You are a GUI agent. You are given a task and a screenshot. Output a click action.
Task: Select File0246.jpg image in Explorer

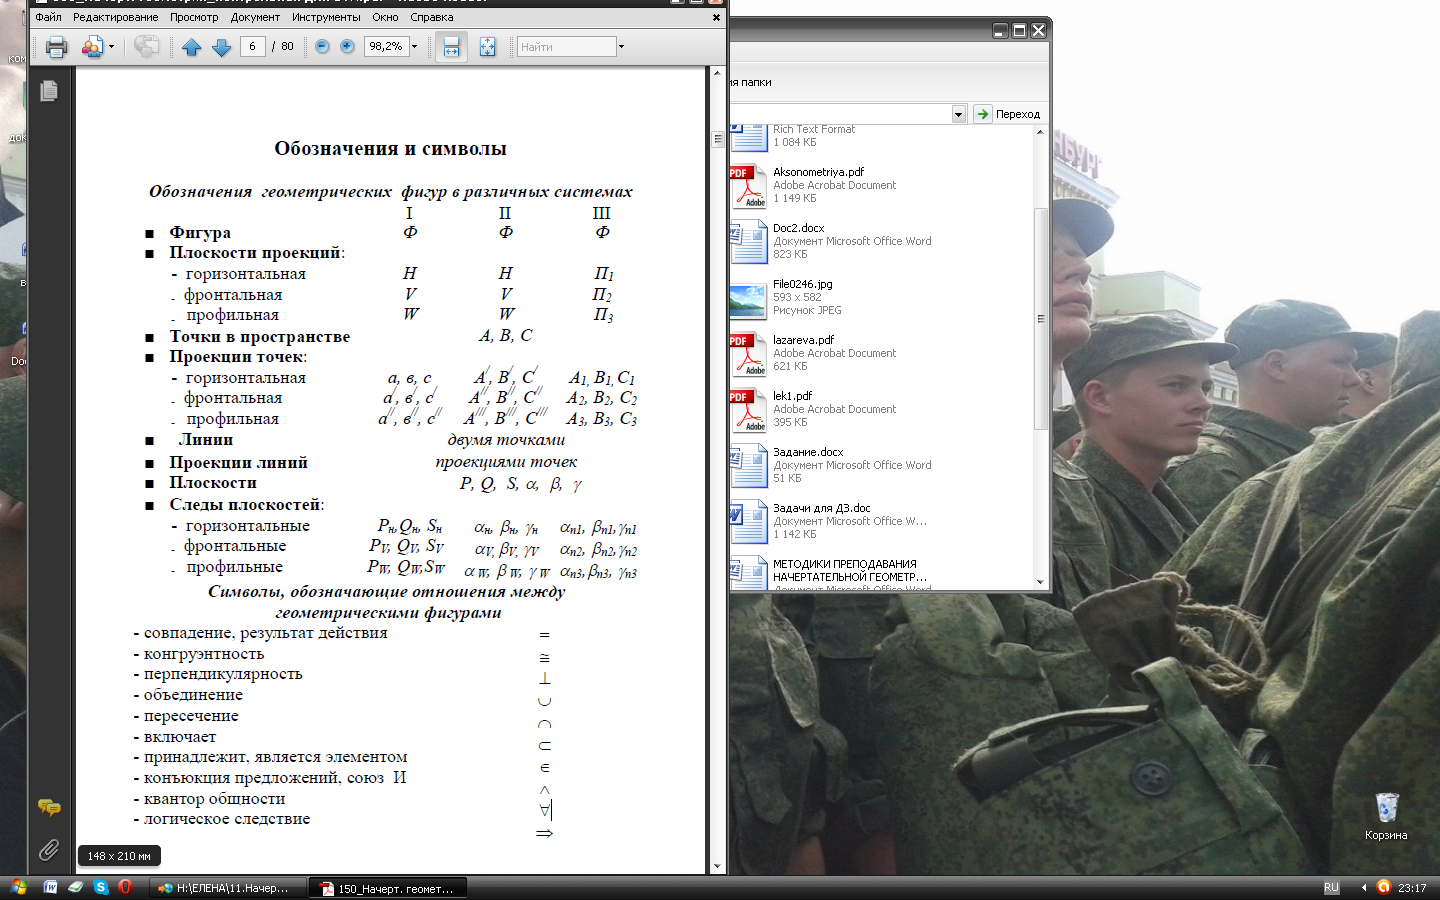pyautogui.click(x=786, y=297)
